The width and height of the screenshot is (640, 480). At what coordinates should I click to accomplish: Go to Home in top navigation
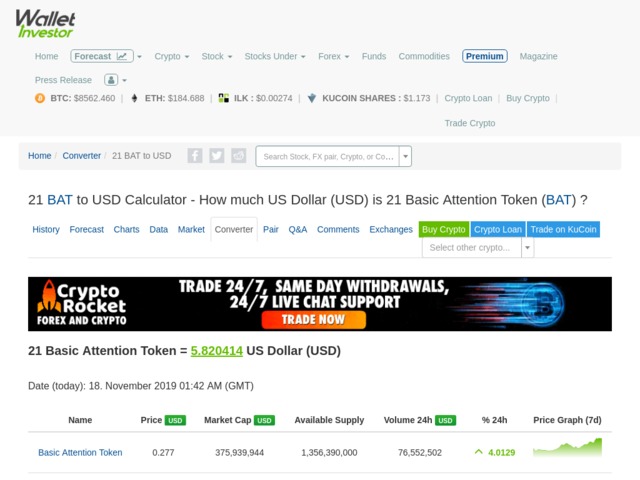[47, 56]
